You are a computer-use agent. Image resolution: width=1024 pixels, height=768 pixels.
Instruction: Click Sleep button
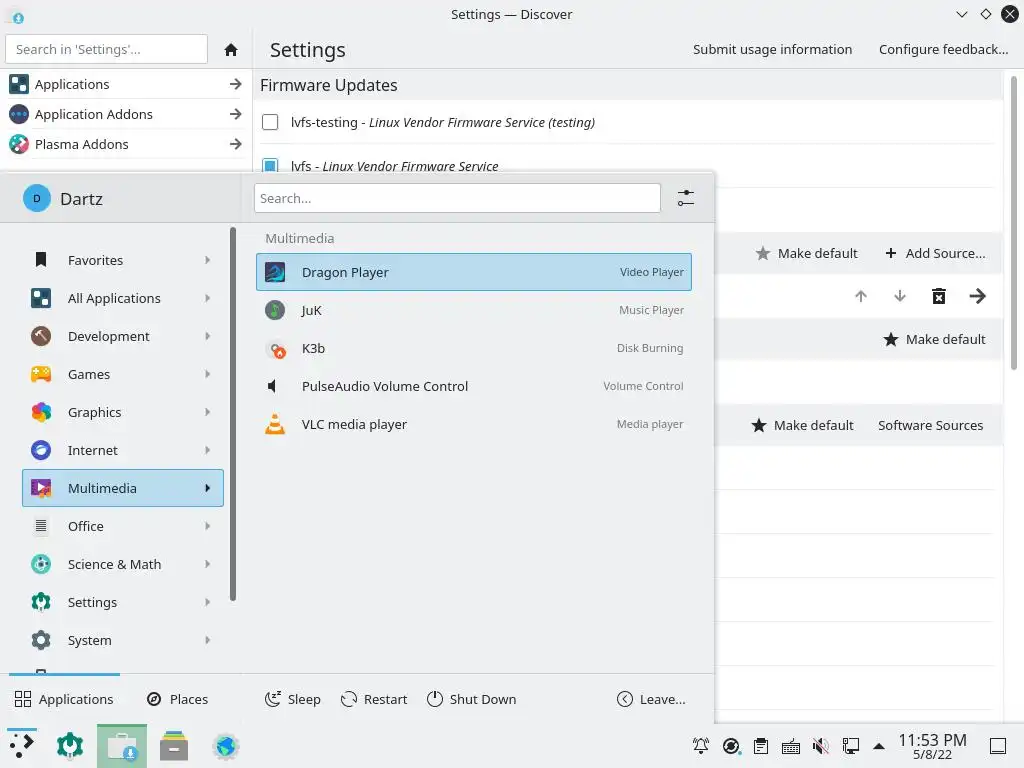(x=293, y=699)
